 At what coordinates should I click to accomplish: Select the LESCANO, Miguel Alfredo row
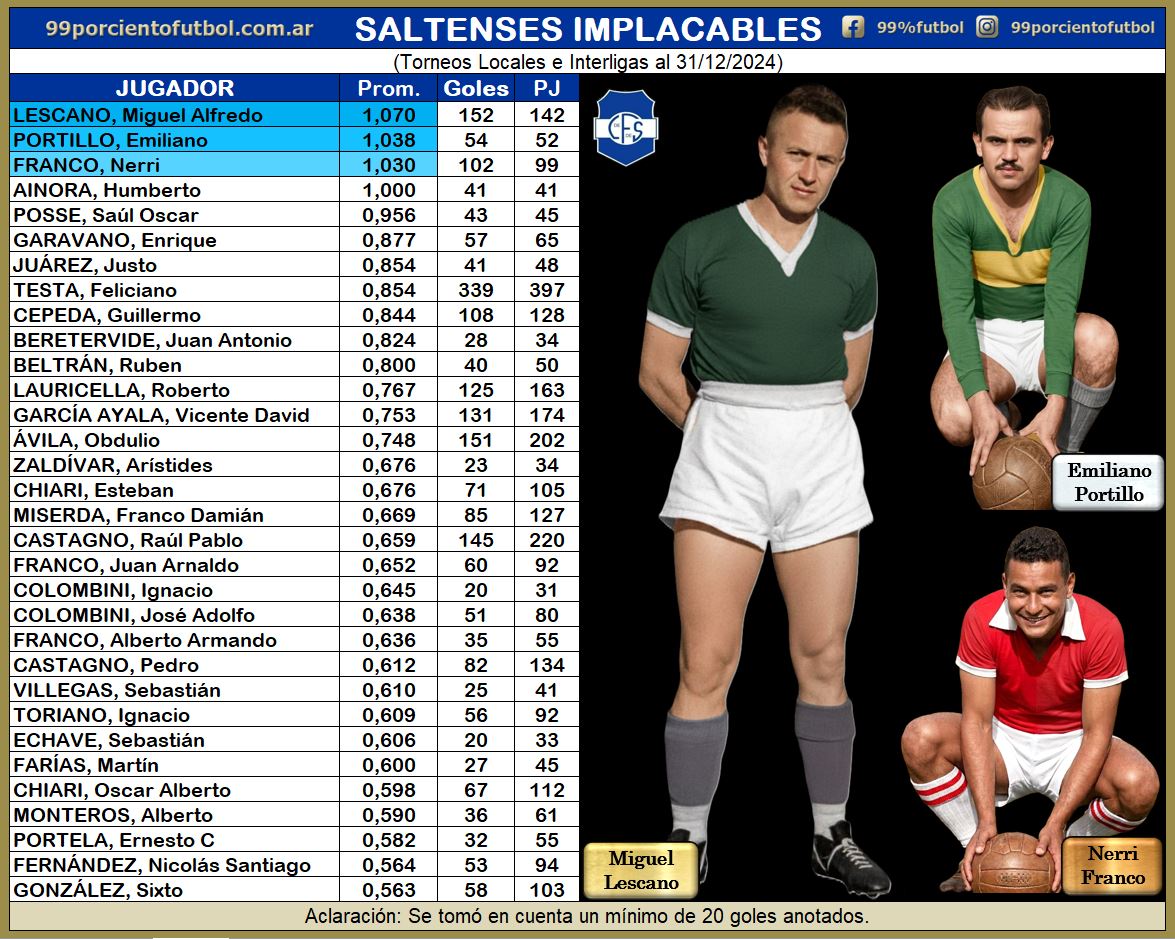coord(294,115)
